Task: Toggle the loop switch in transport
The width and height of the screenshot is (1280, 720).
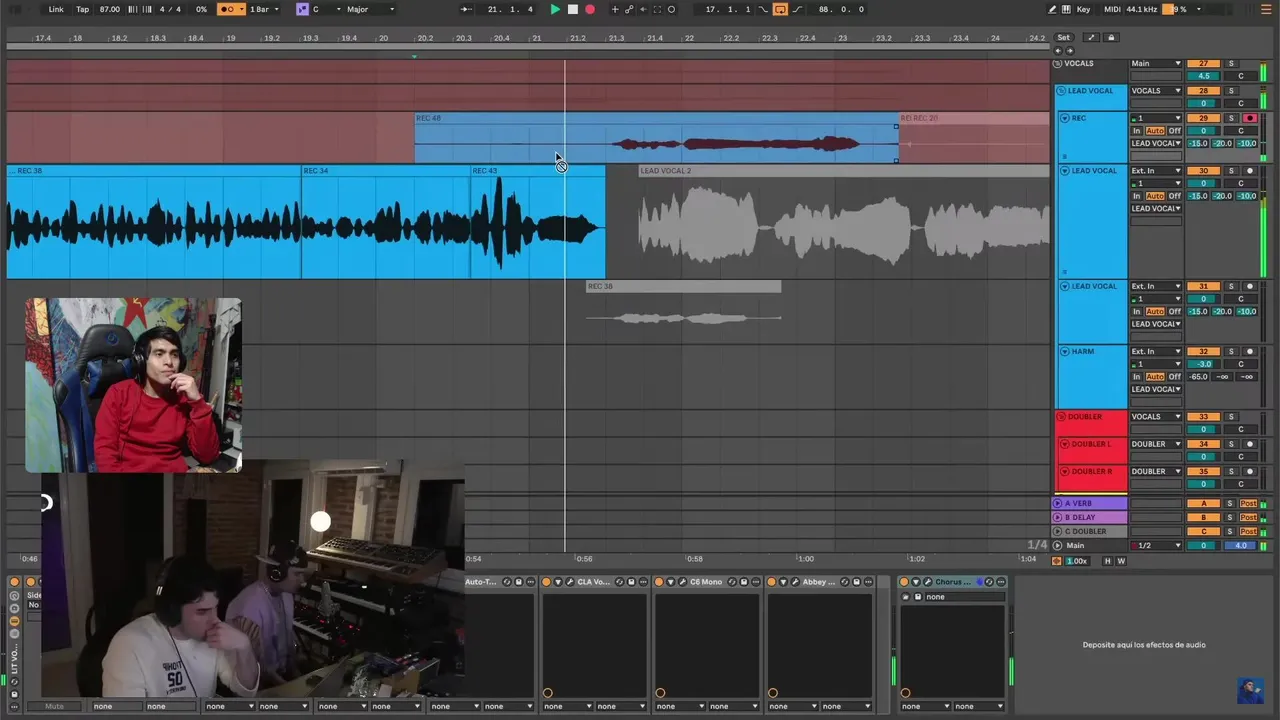Action: pos(780,9)
